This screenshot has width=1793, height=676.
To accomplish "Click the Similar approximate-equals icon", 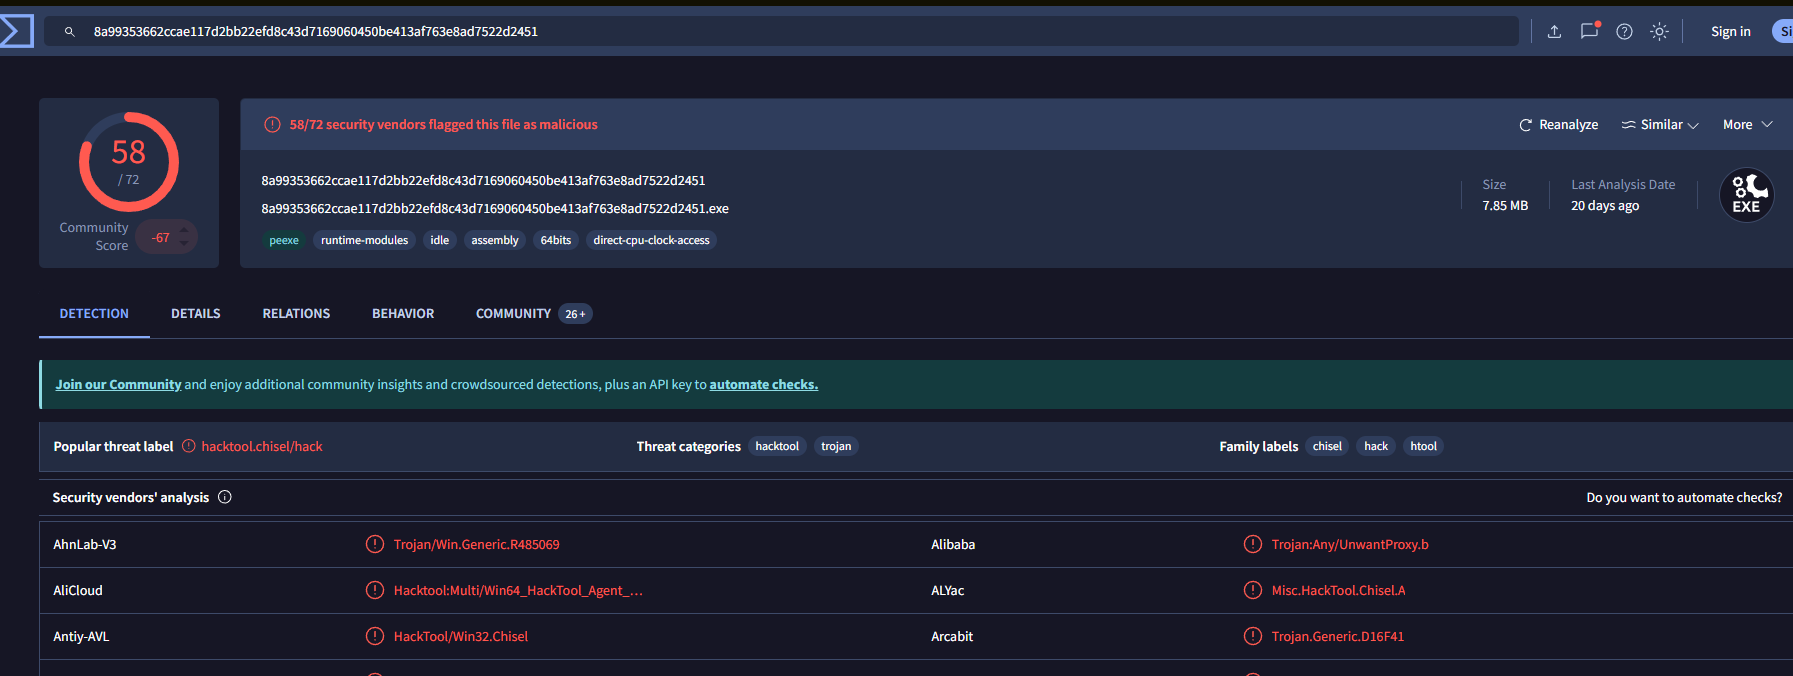I will (1628, 125).
